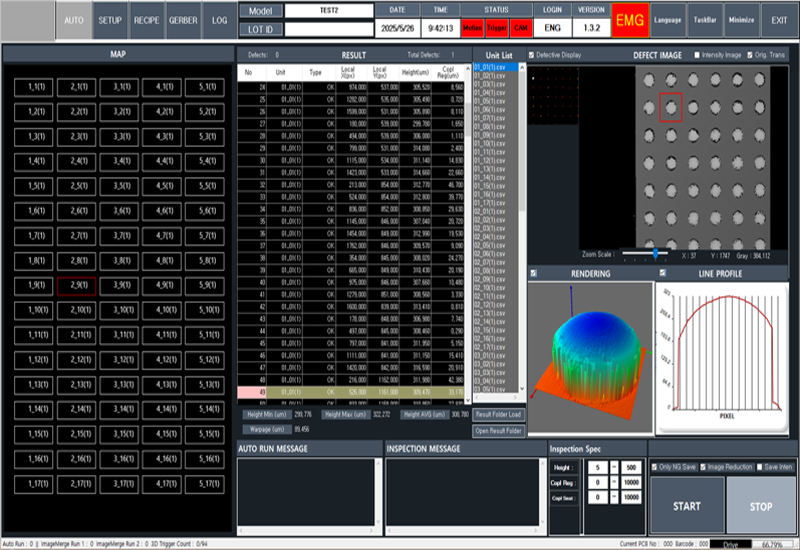Toggle the Only NG Save checkbox
800x550 pixels.
(x=655, y=466)
